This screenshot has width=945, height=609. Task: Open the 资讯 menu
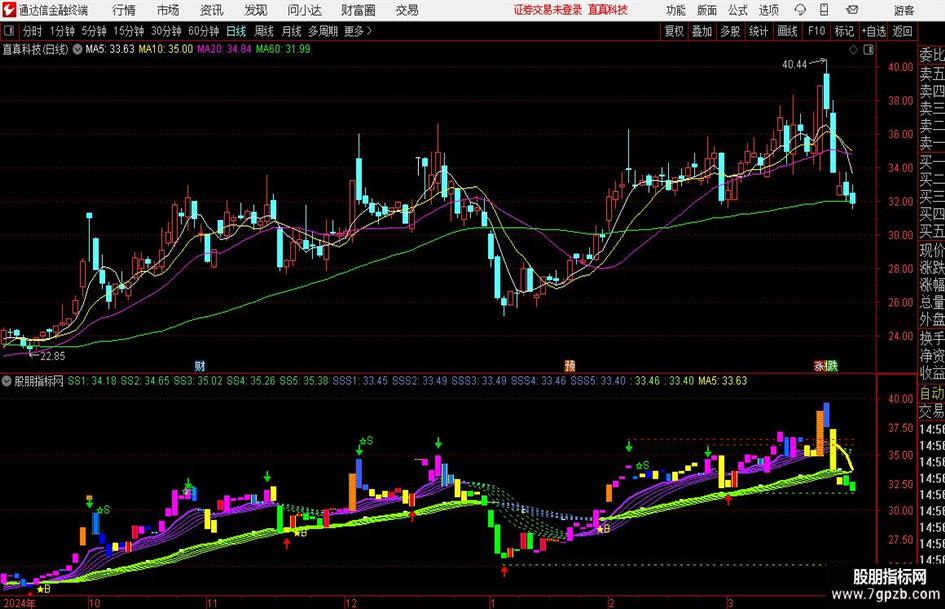[212, 10]
